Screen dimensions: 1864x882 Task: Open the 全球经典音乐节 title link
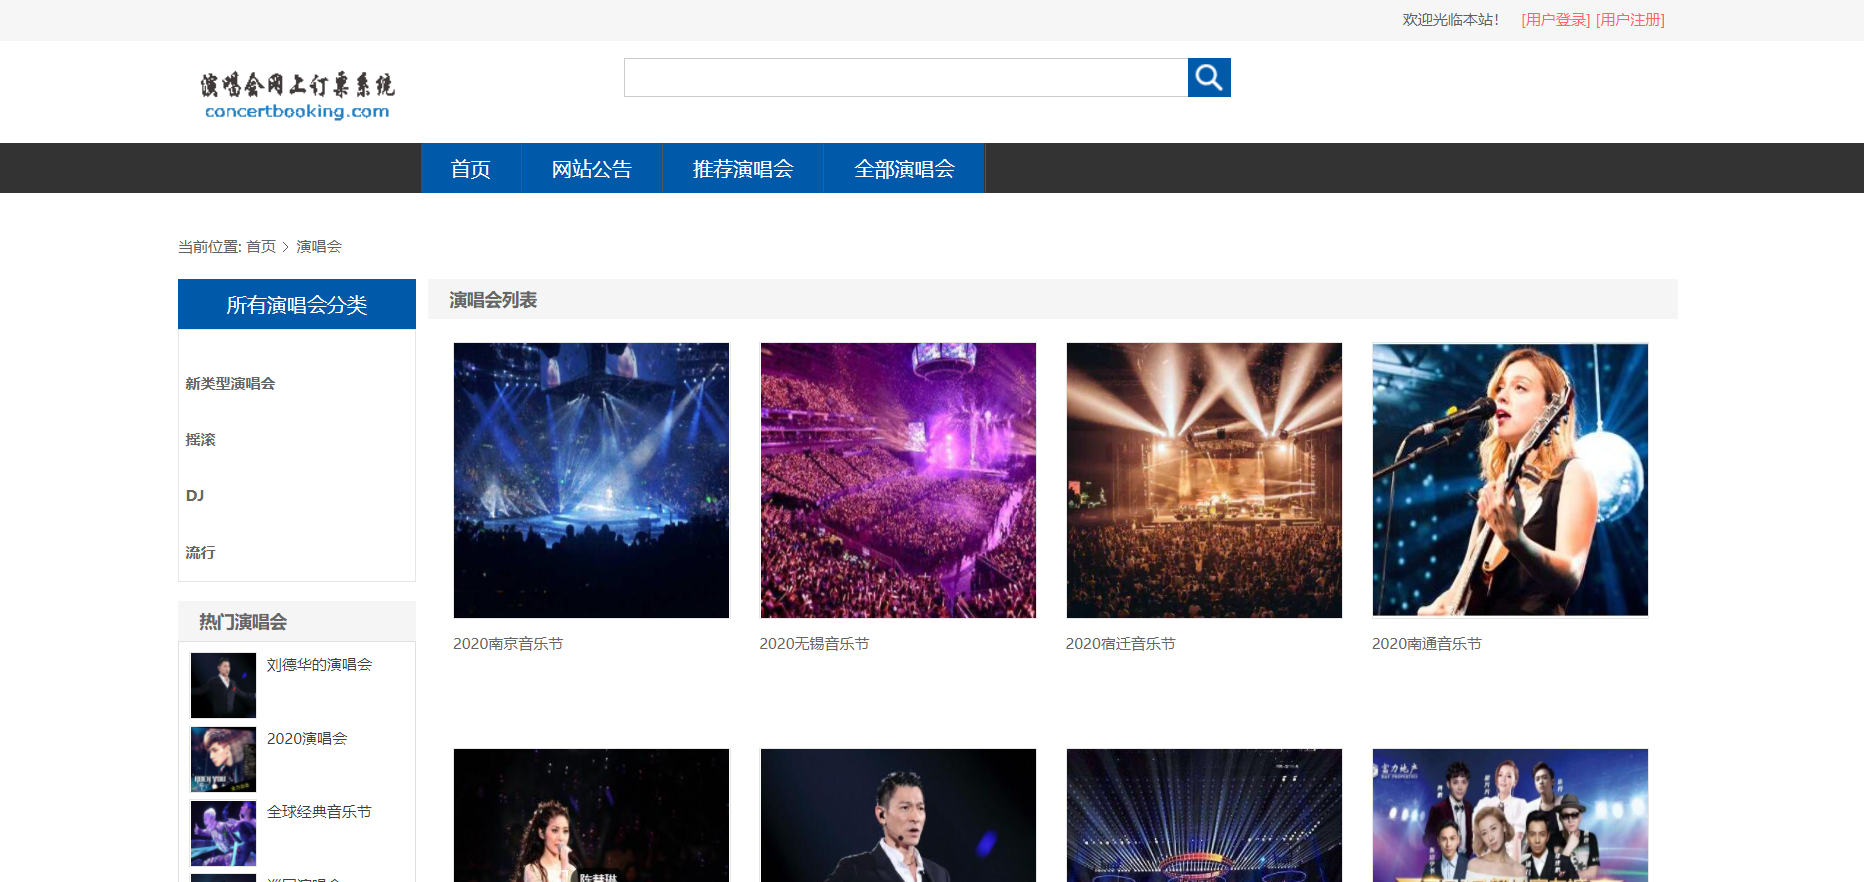319,812
